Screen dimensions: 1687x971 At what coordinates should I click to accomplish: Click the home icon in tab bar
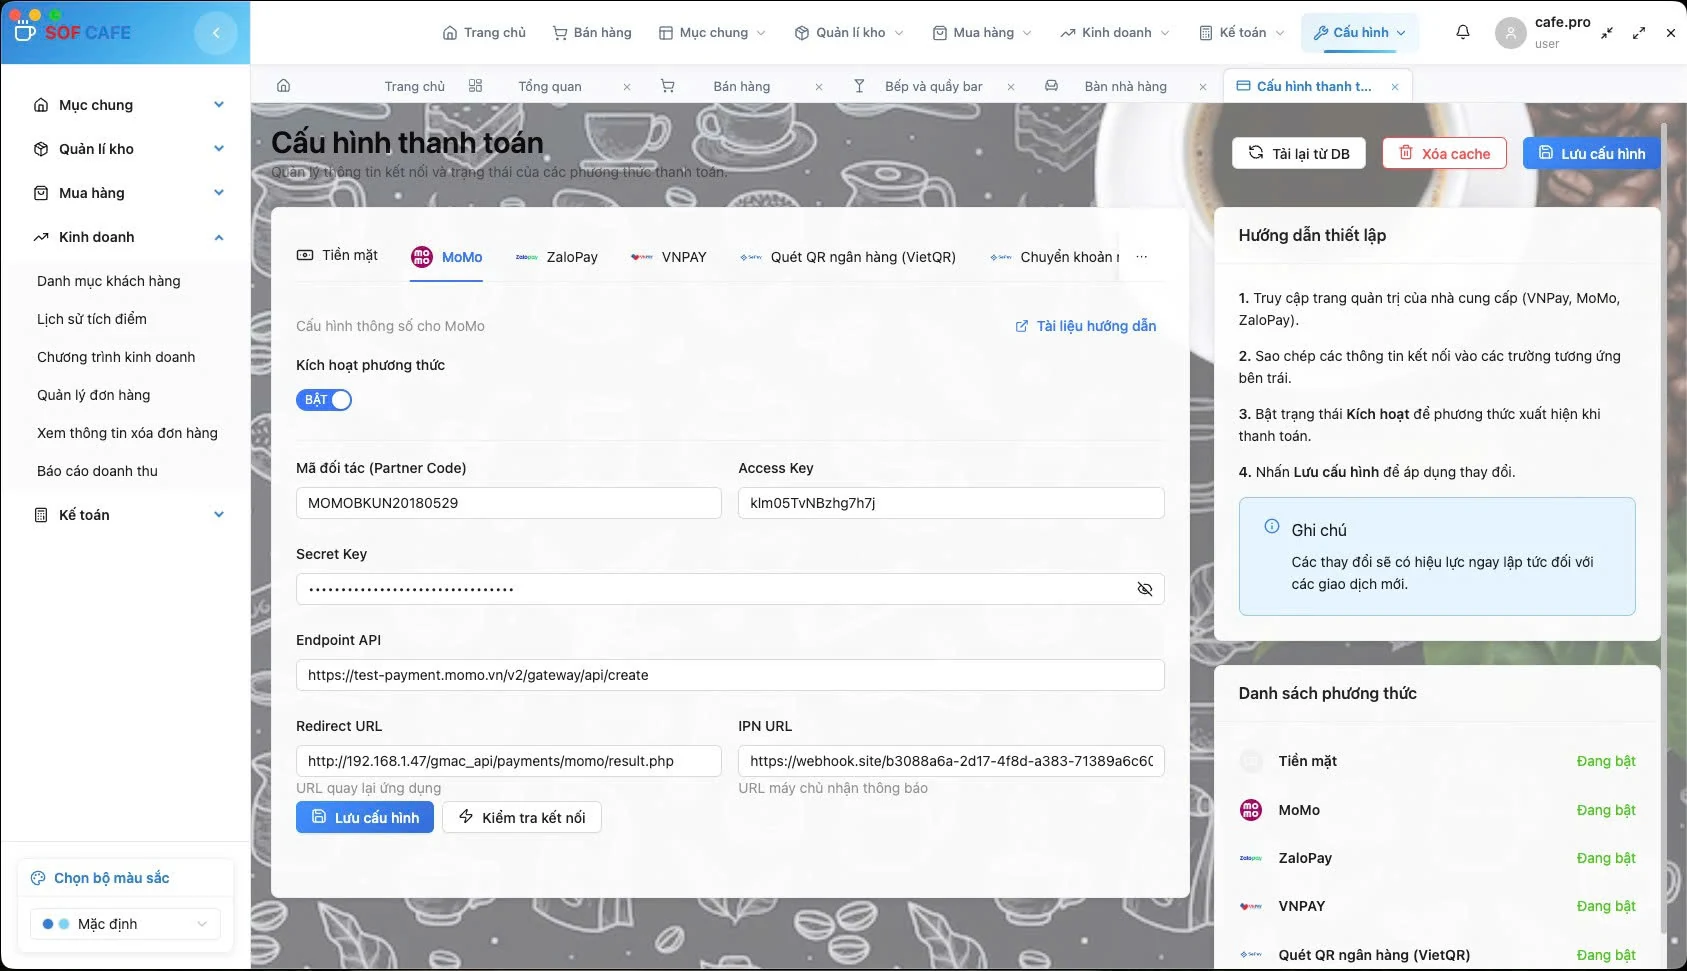284,86
